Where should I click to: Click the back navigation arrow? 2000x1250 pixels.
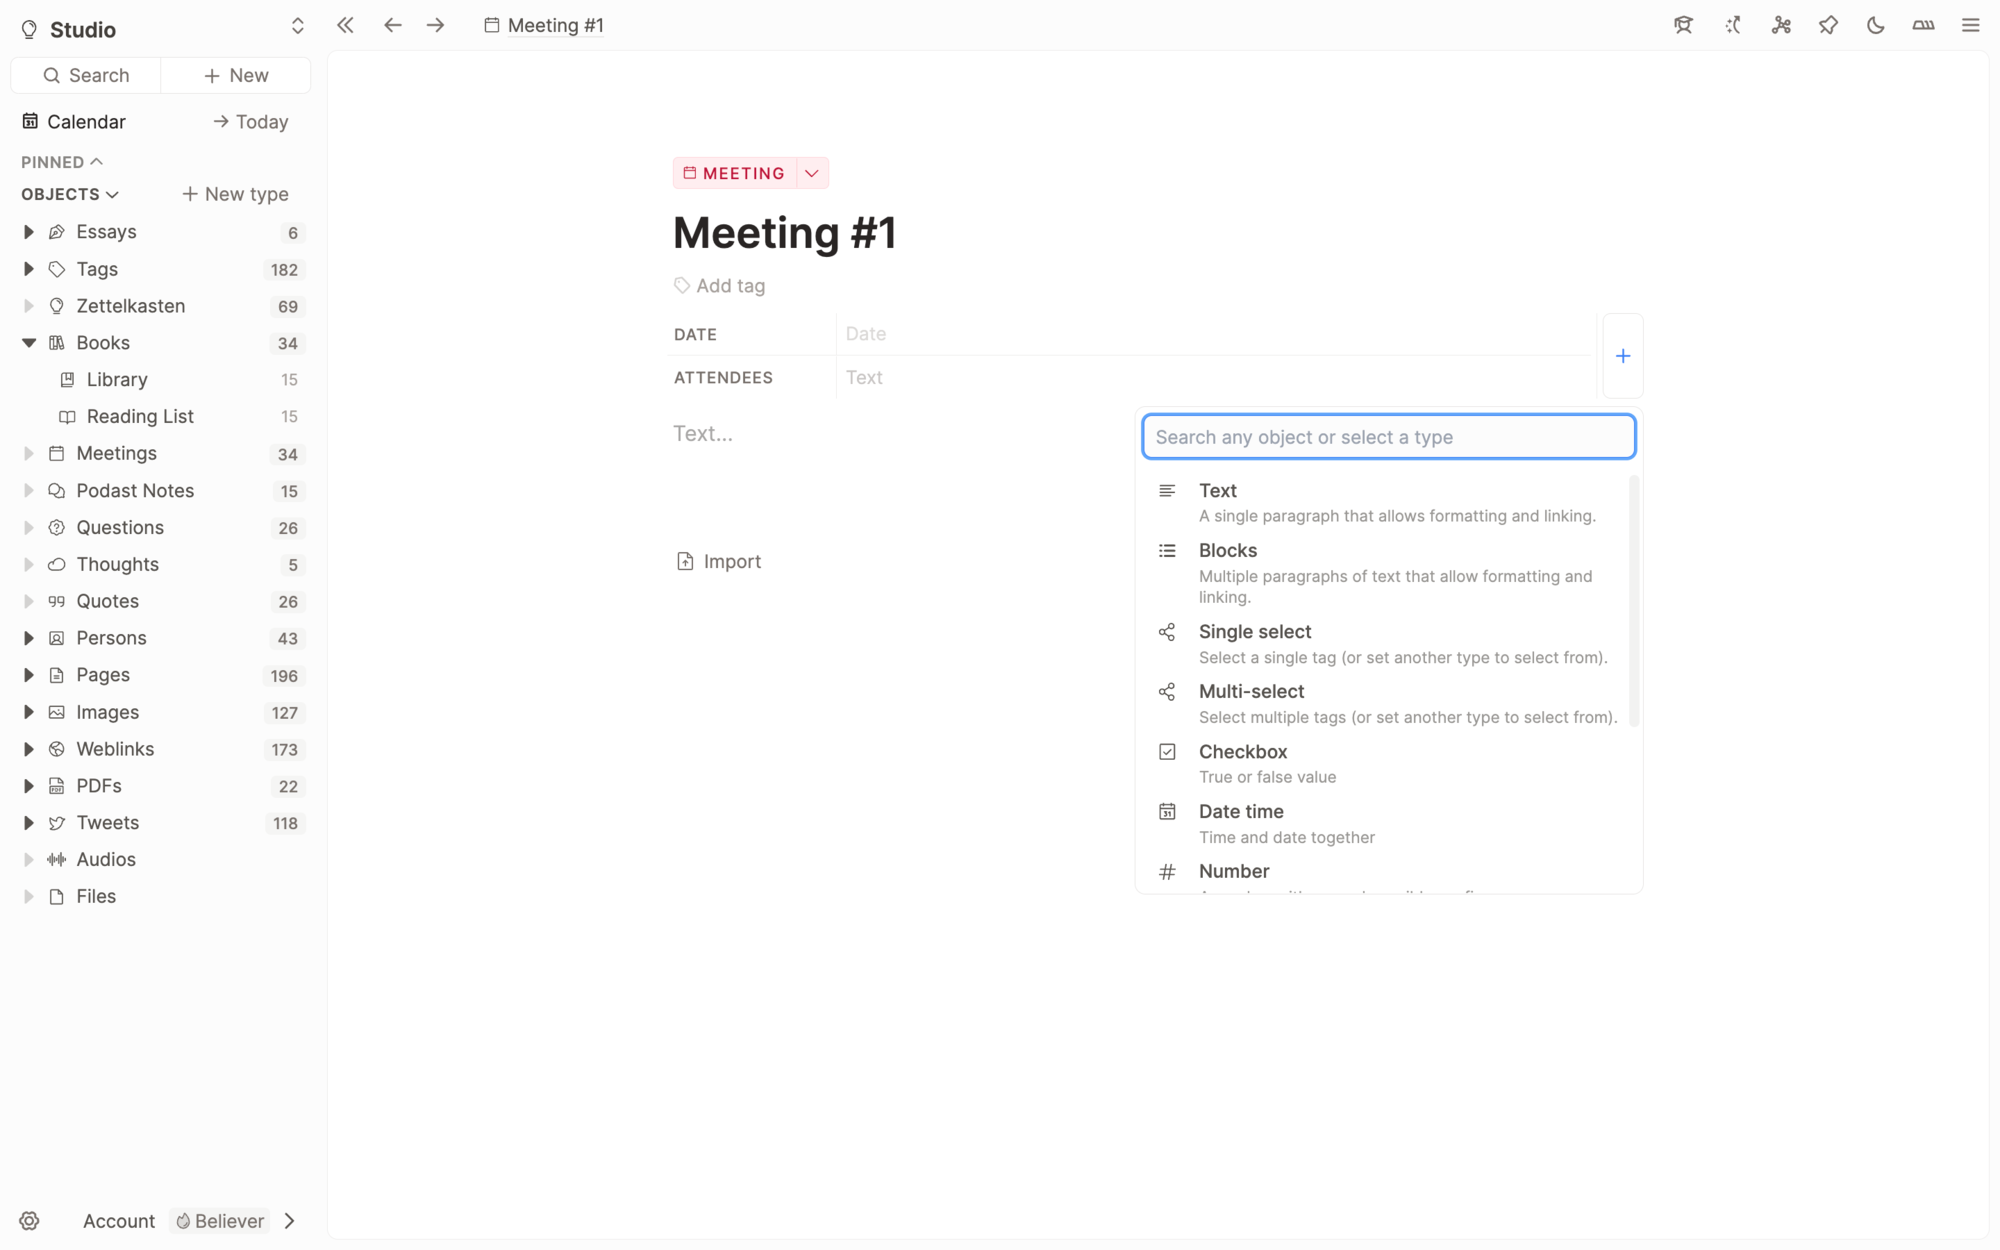(x=392, y=25)
